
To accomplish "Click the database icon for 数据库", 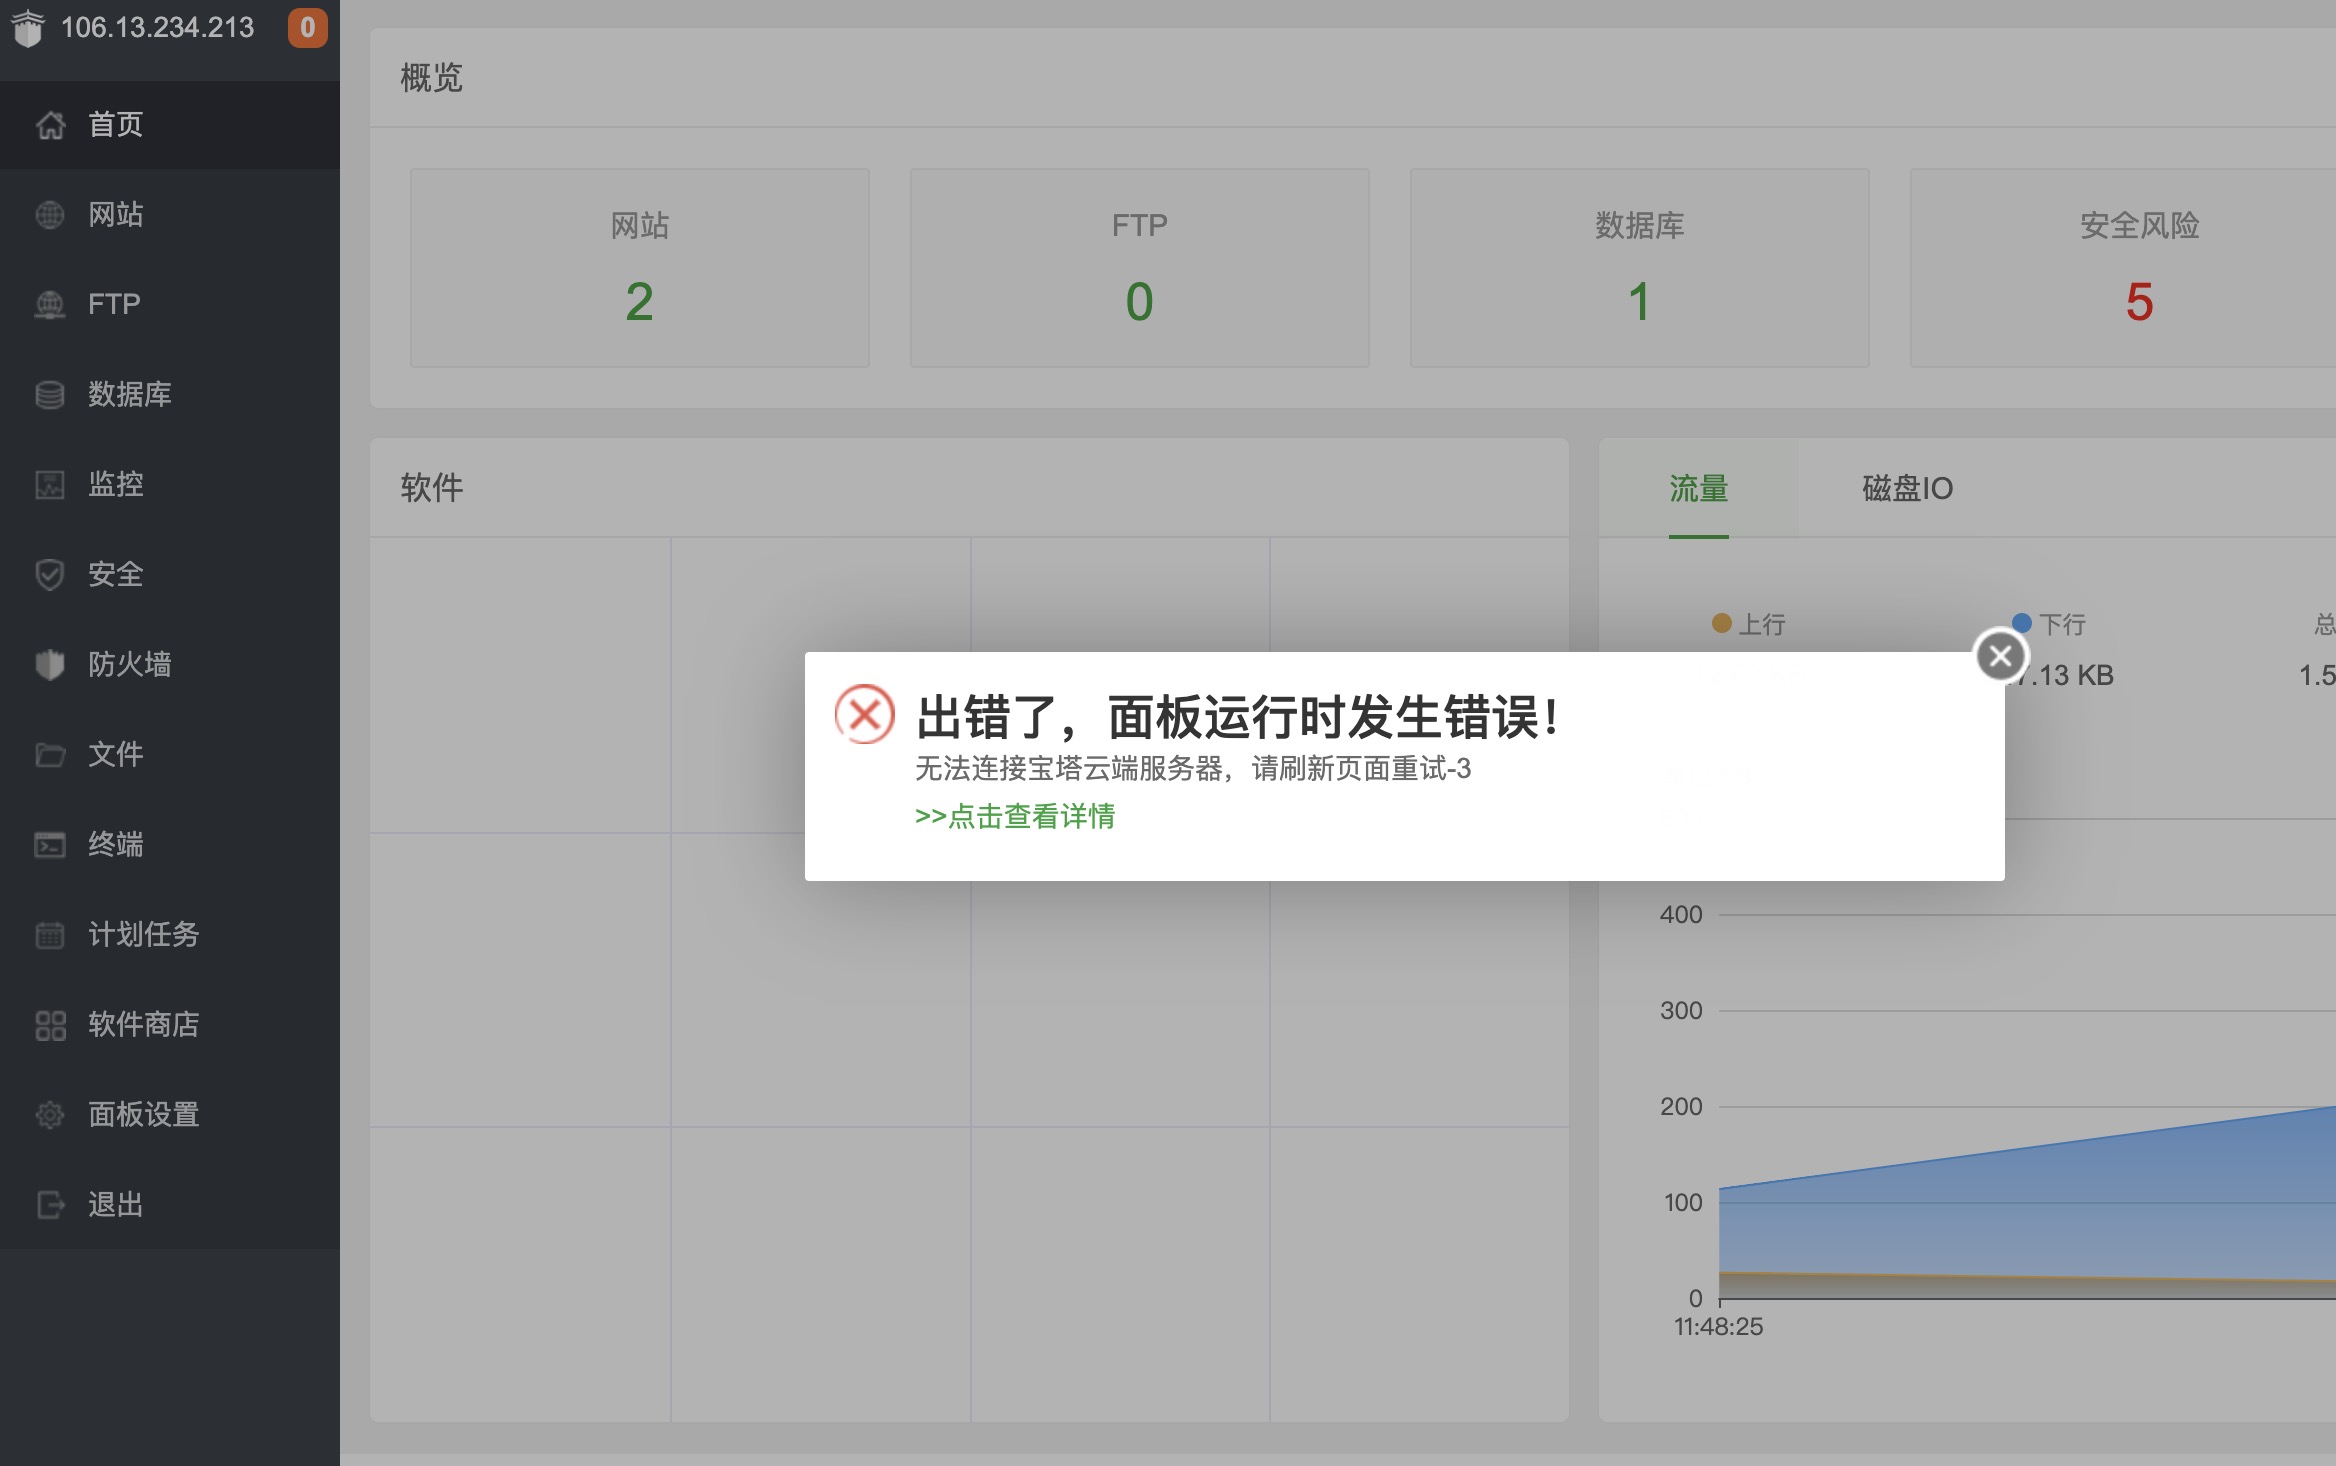I will (x=50, y=395).
